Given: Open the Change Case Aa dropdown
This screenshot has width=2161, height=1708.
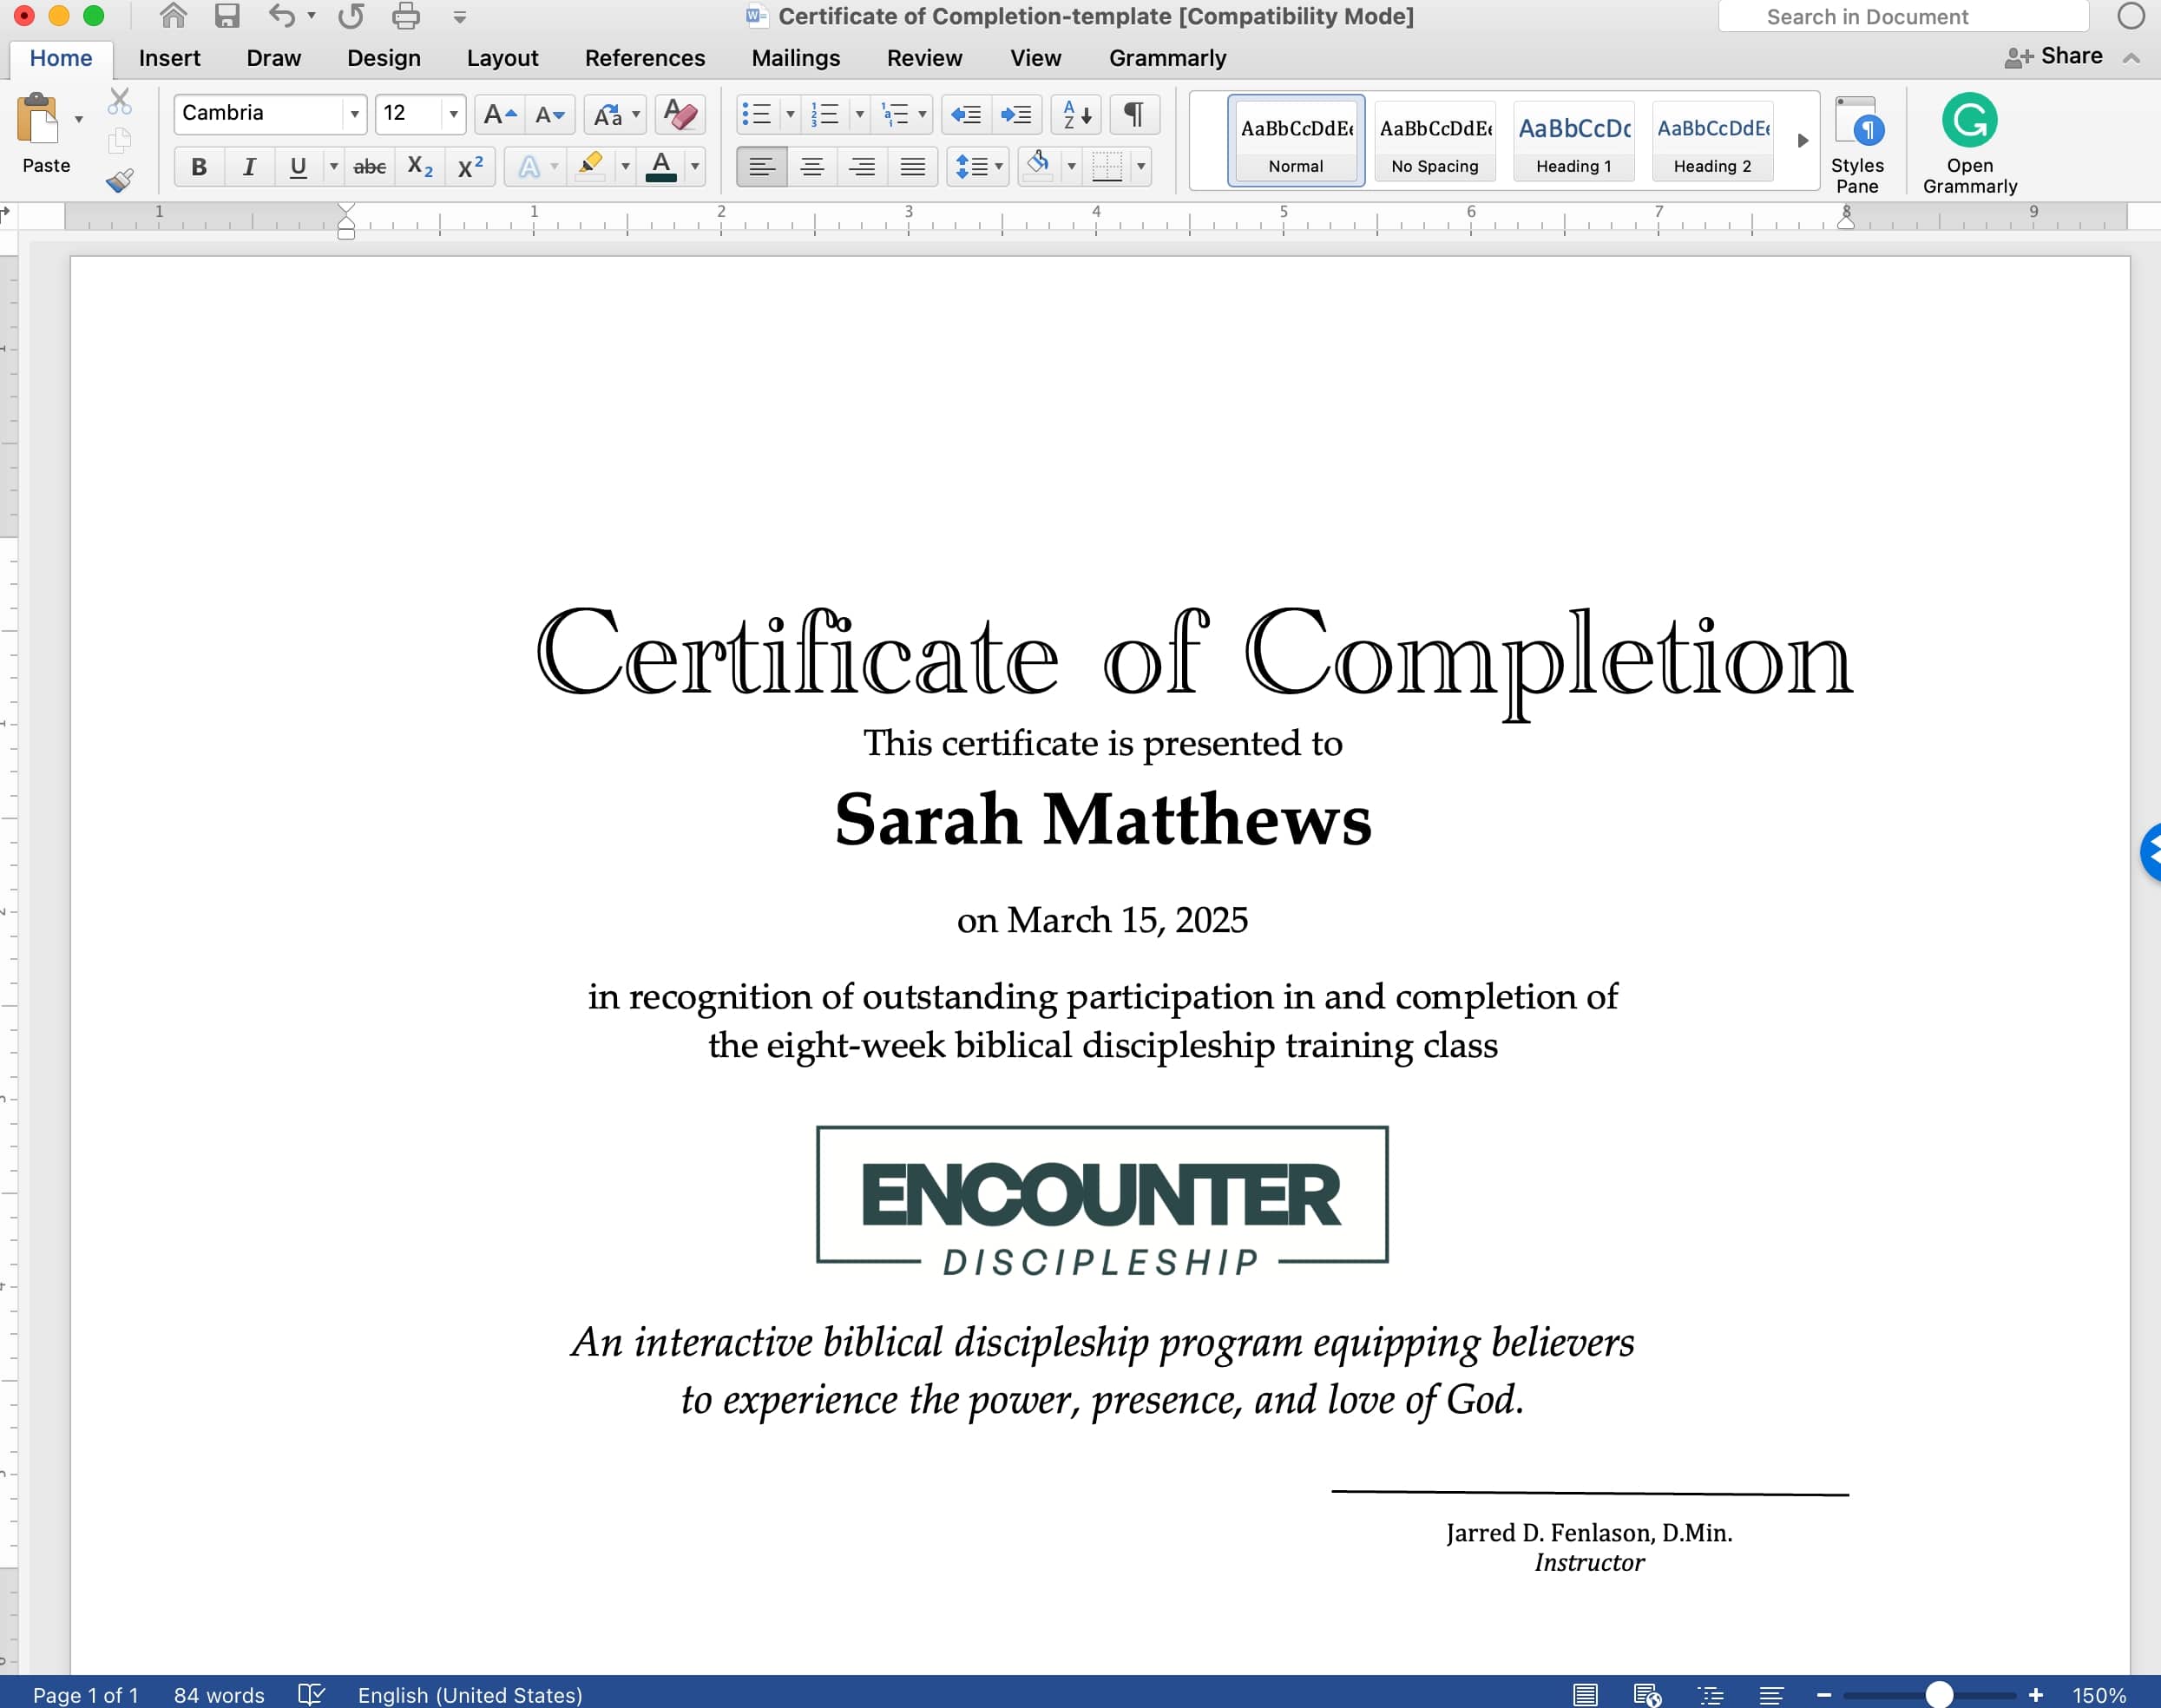Looking at the screenshot, I should [x=614, y=114].
